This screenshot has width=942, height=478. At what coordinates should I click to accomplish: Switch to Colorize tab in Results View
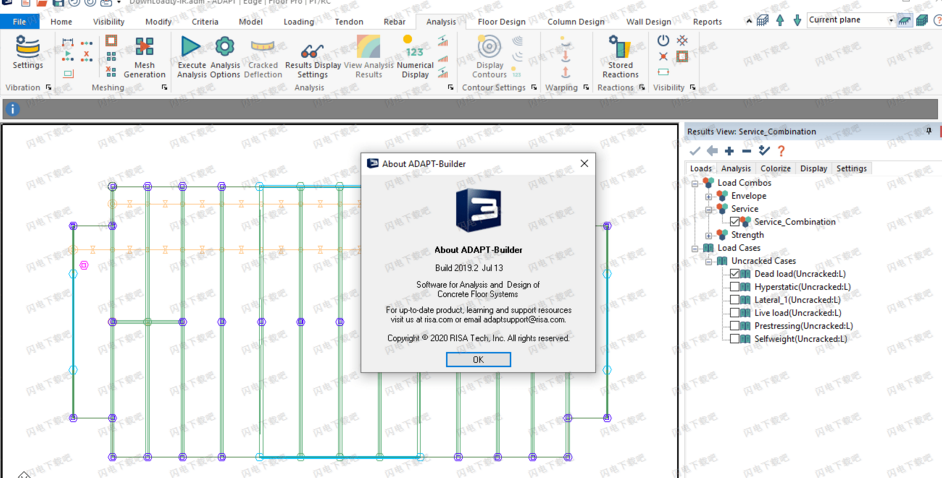point(776,169)
